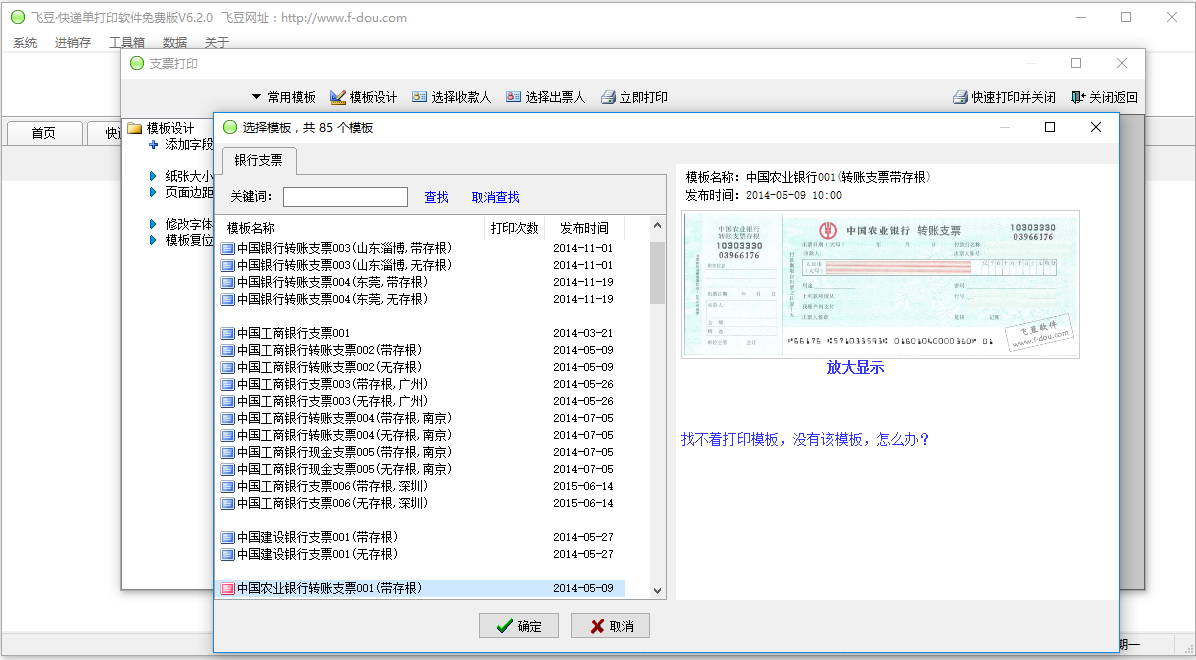Viewport: 1196px width, 660px height.
Task: Click the icon of 中国银行转账支票003(山东淄博,带存根)
Action: click(x=227, y=249)
